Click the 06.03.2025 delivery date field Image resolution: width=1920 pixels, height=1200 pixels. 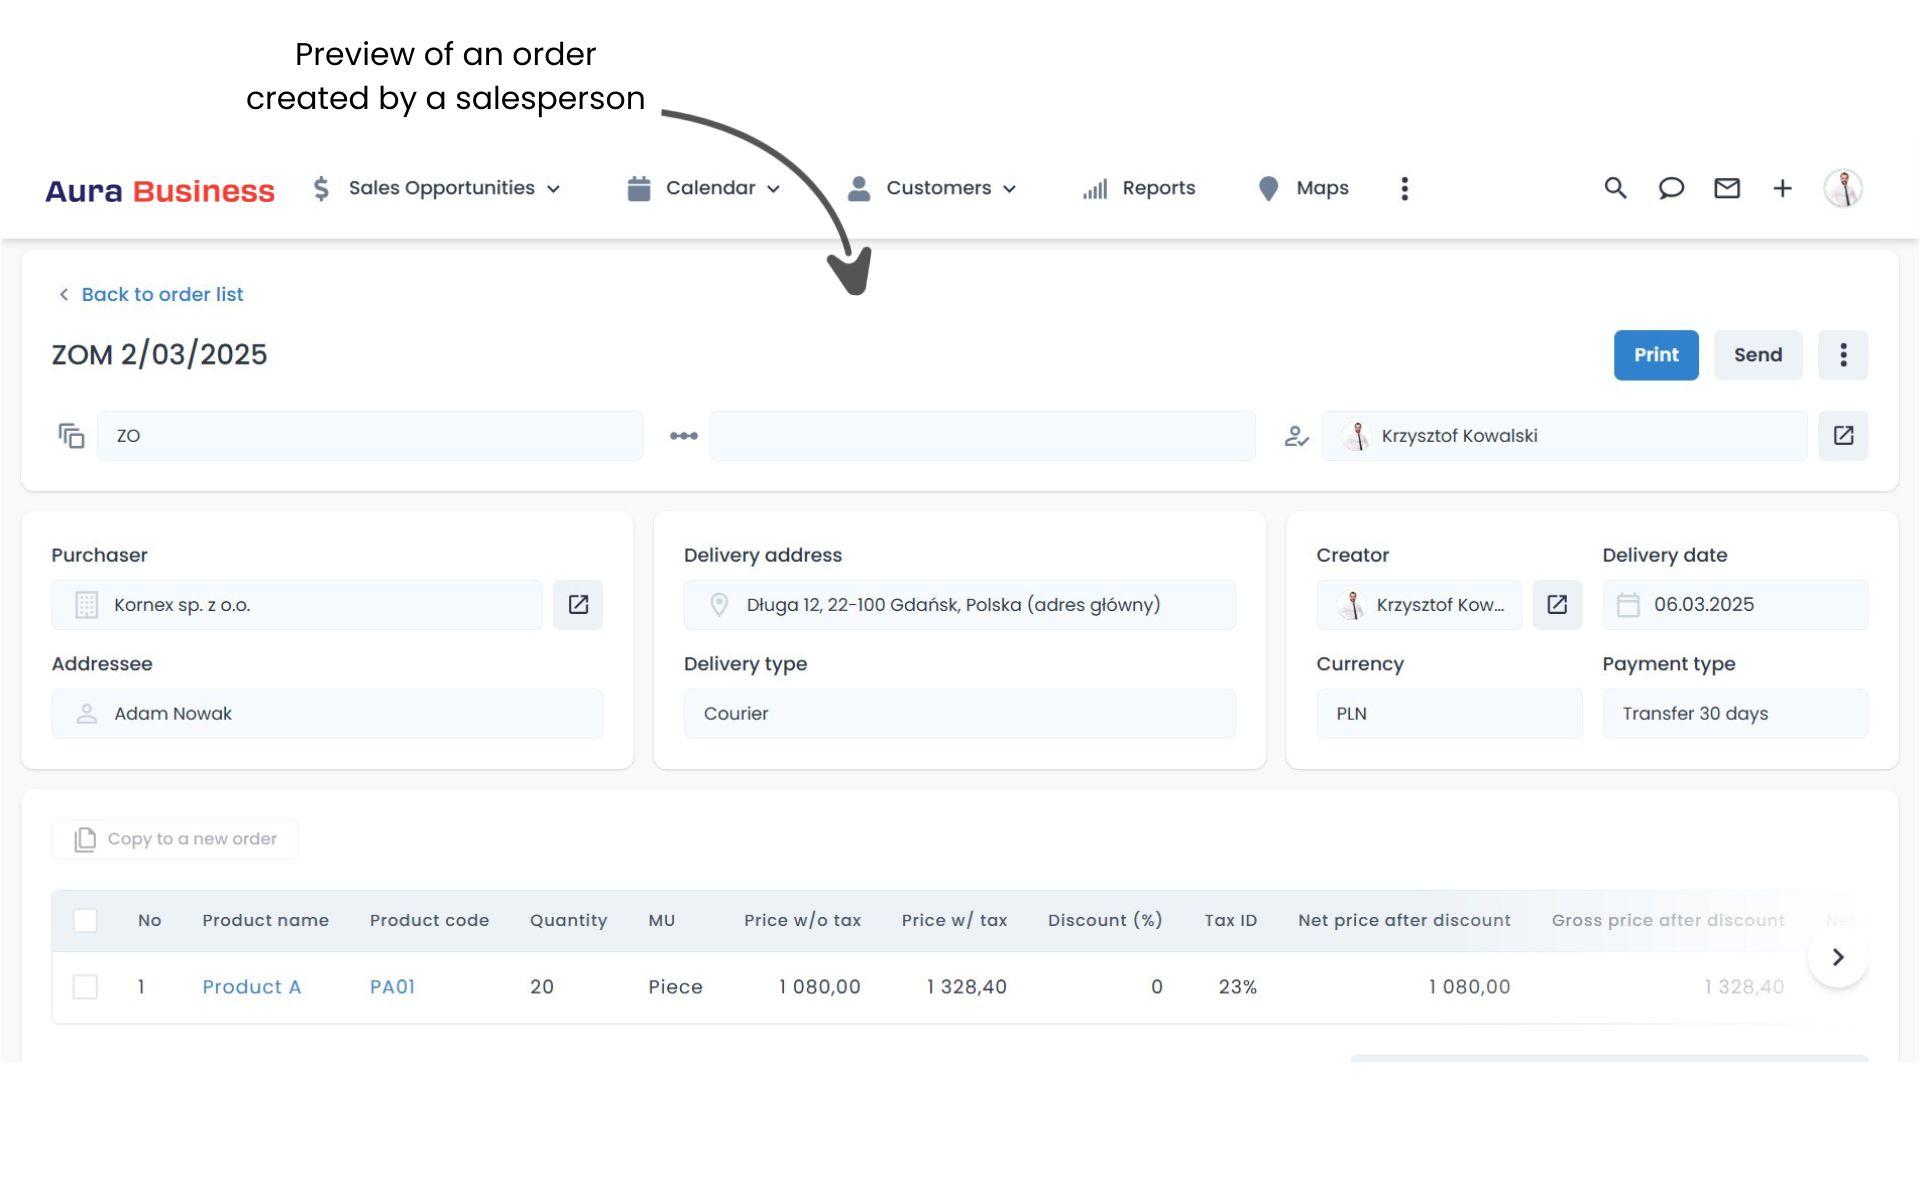[1735, 605]
